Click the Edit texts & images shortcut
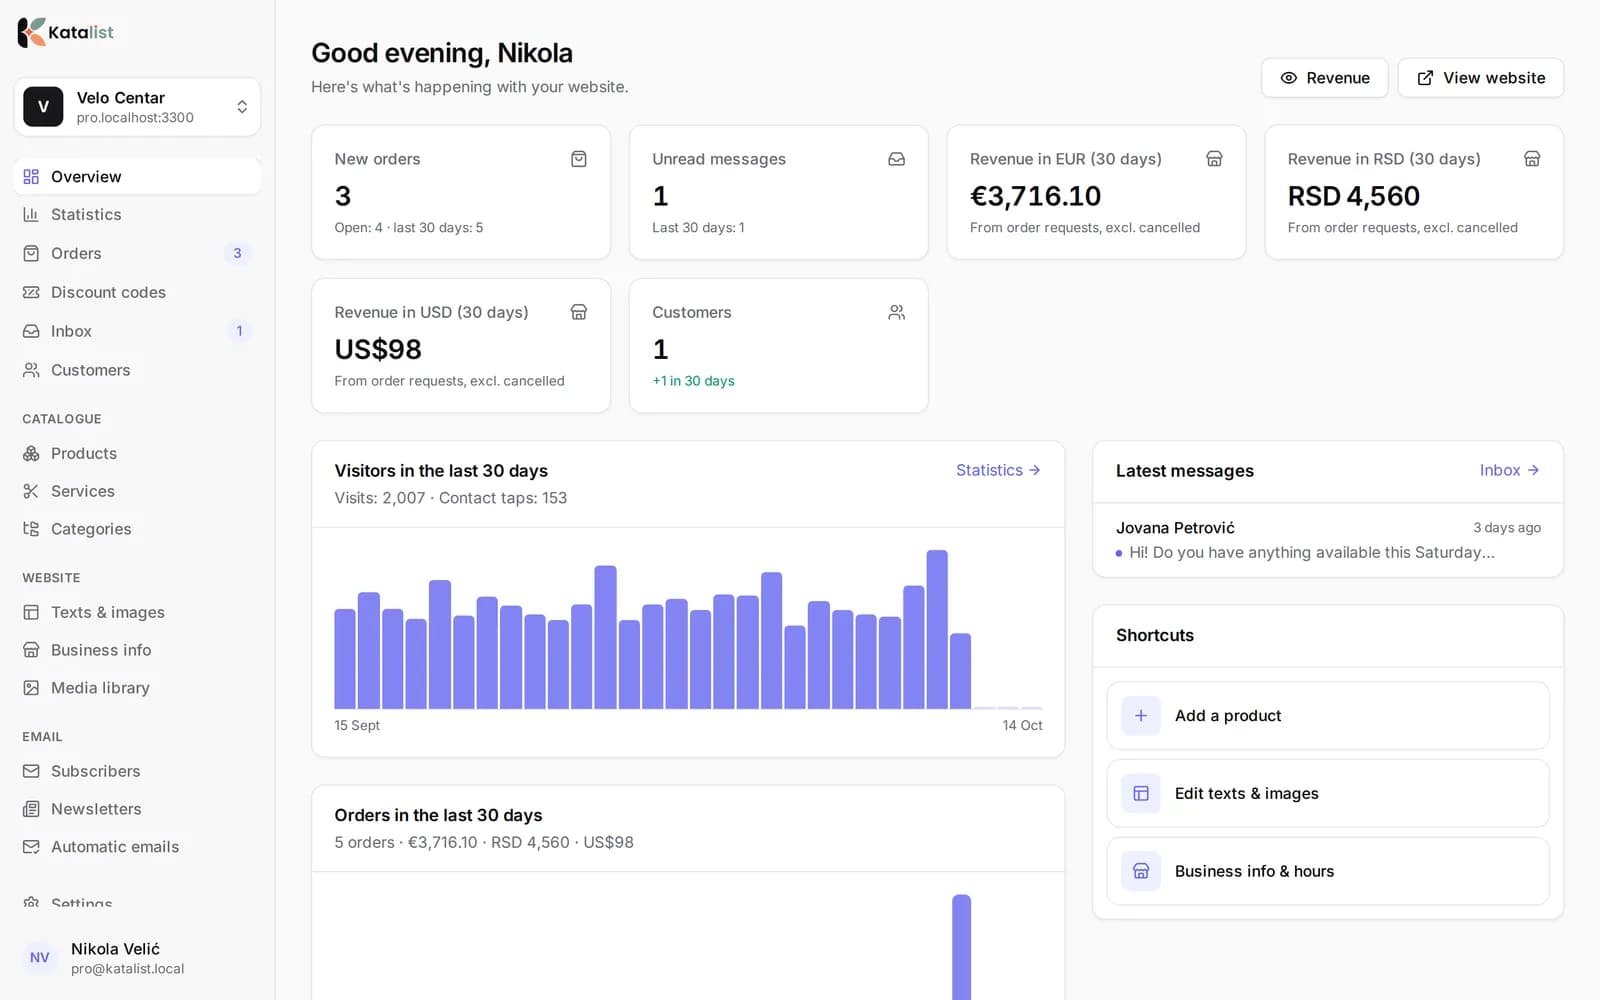Viewport: 1600px width, 1000px height. (1328, 794)
